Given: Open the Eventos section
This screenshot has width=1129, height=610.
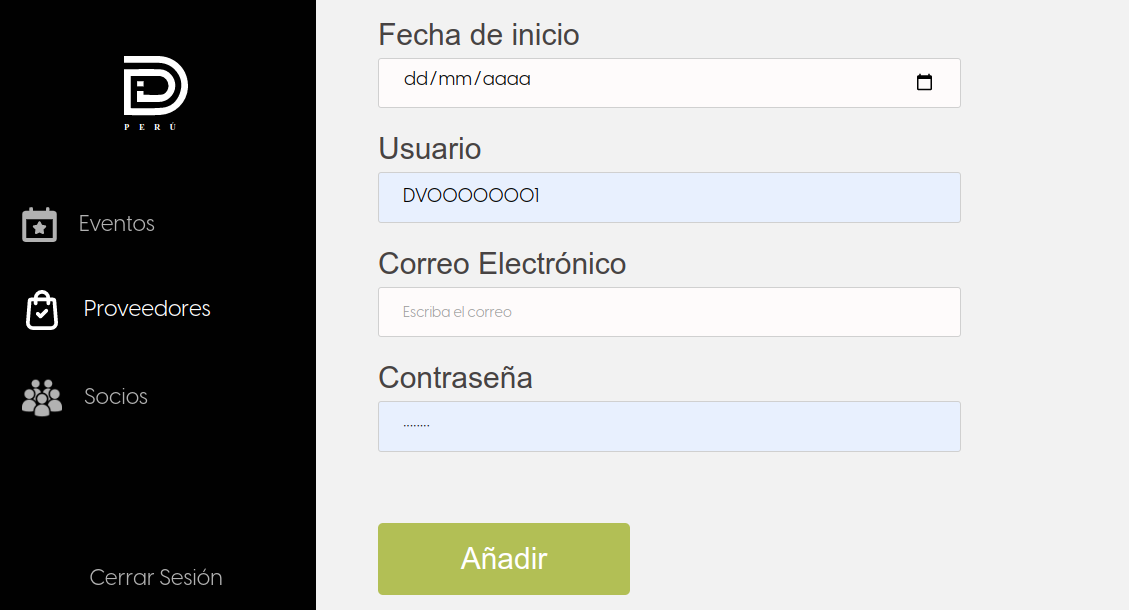Looking at the screenshot, I should [116, 223].
